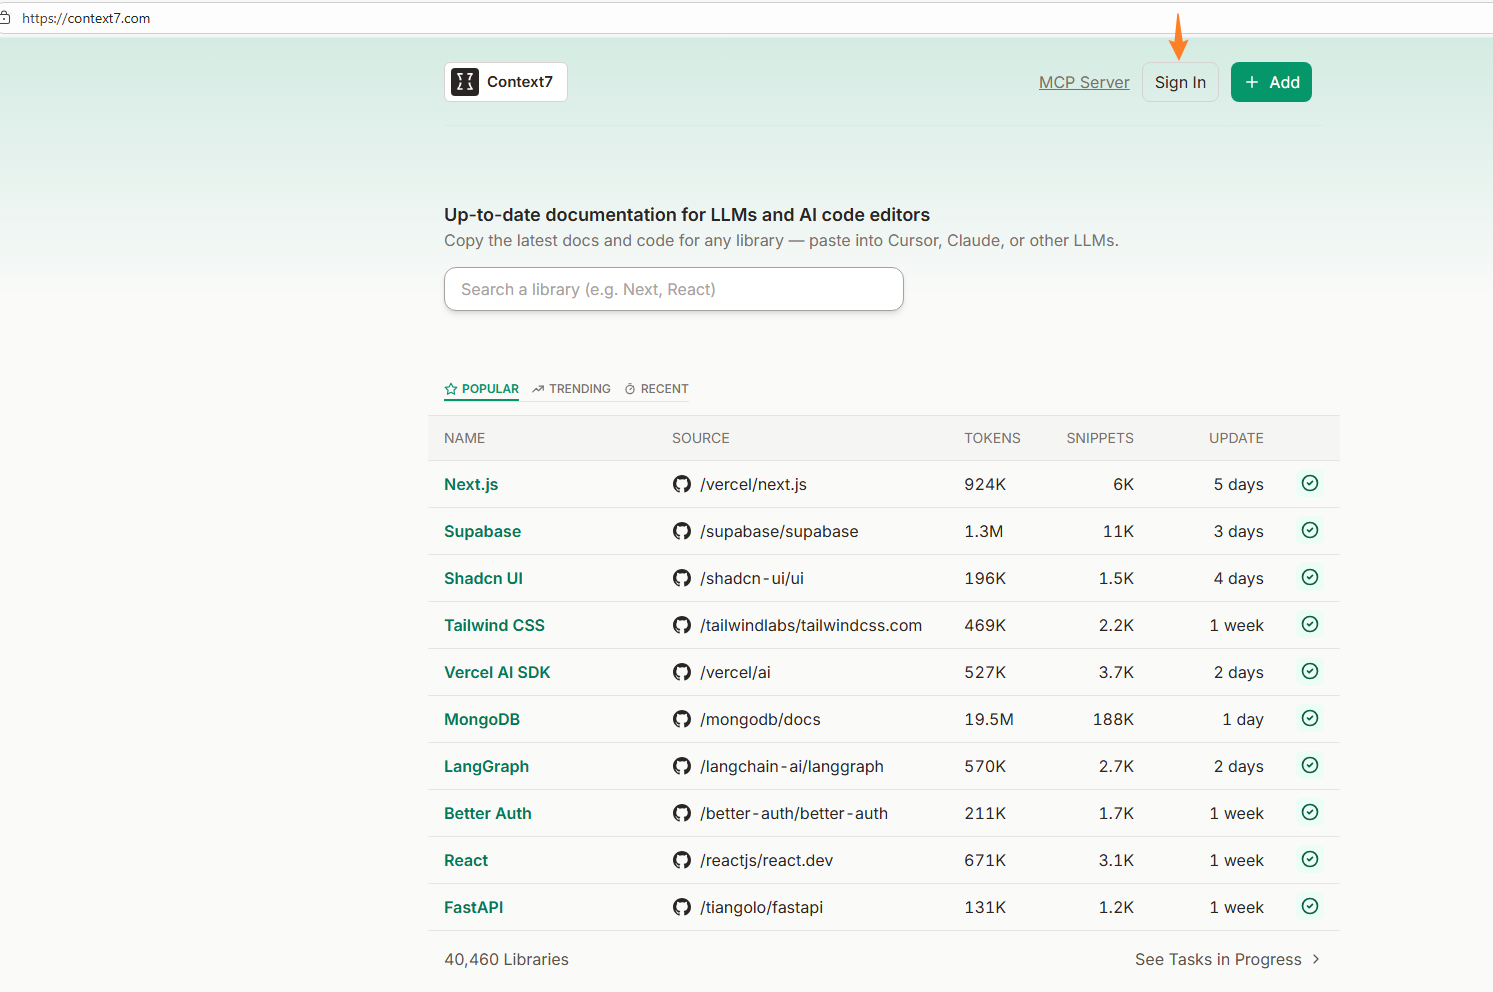The width and height of the screenshot is (1493, 992).
Task: Click the check status icon for FastAPI
Action: (x=1310, y=906)
